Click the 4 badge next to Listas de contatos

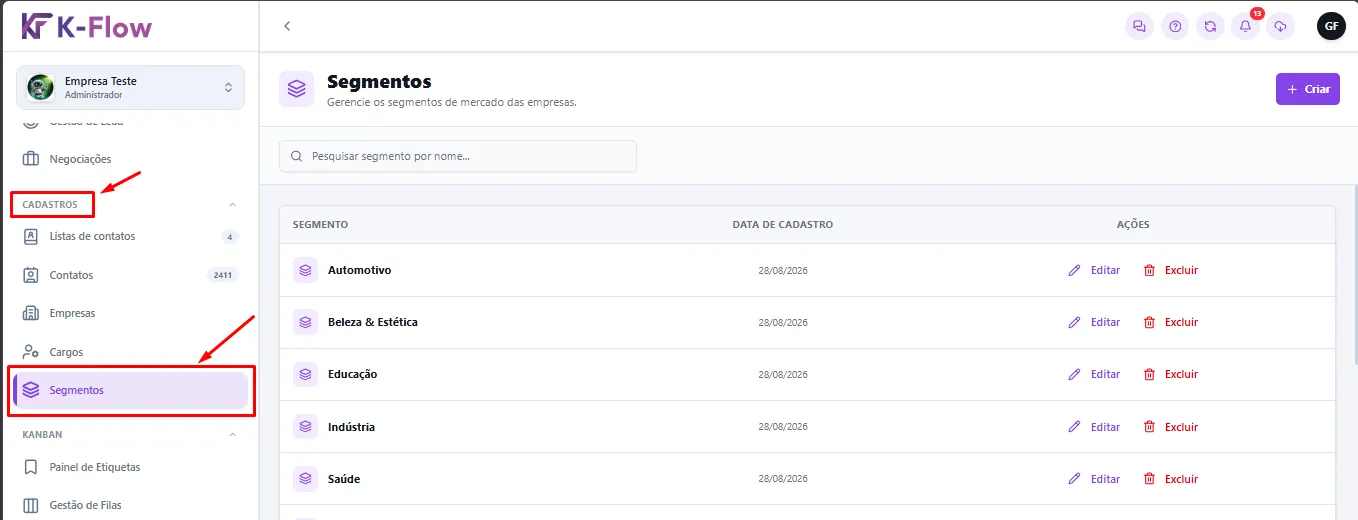(230, 237)
